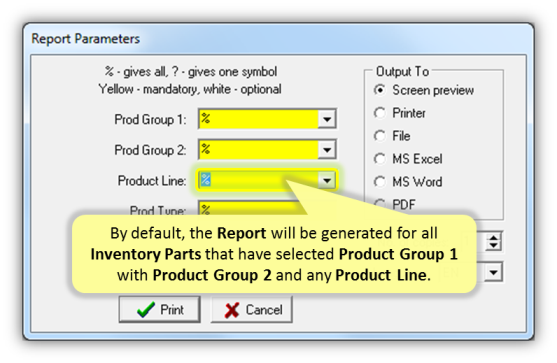Click the Cancel button text
Screen dimensions: 557x363
[x=264, y=310]
